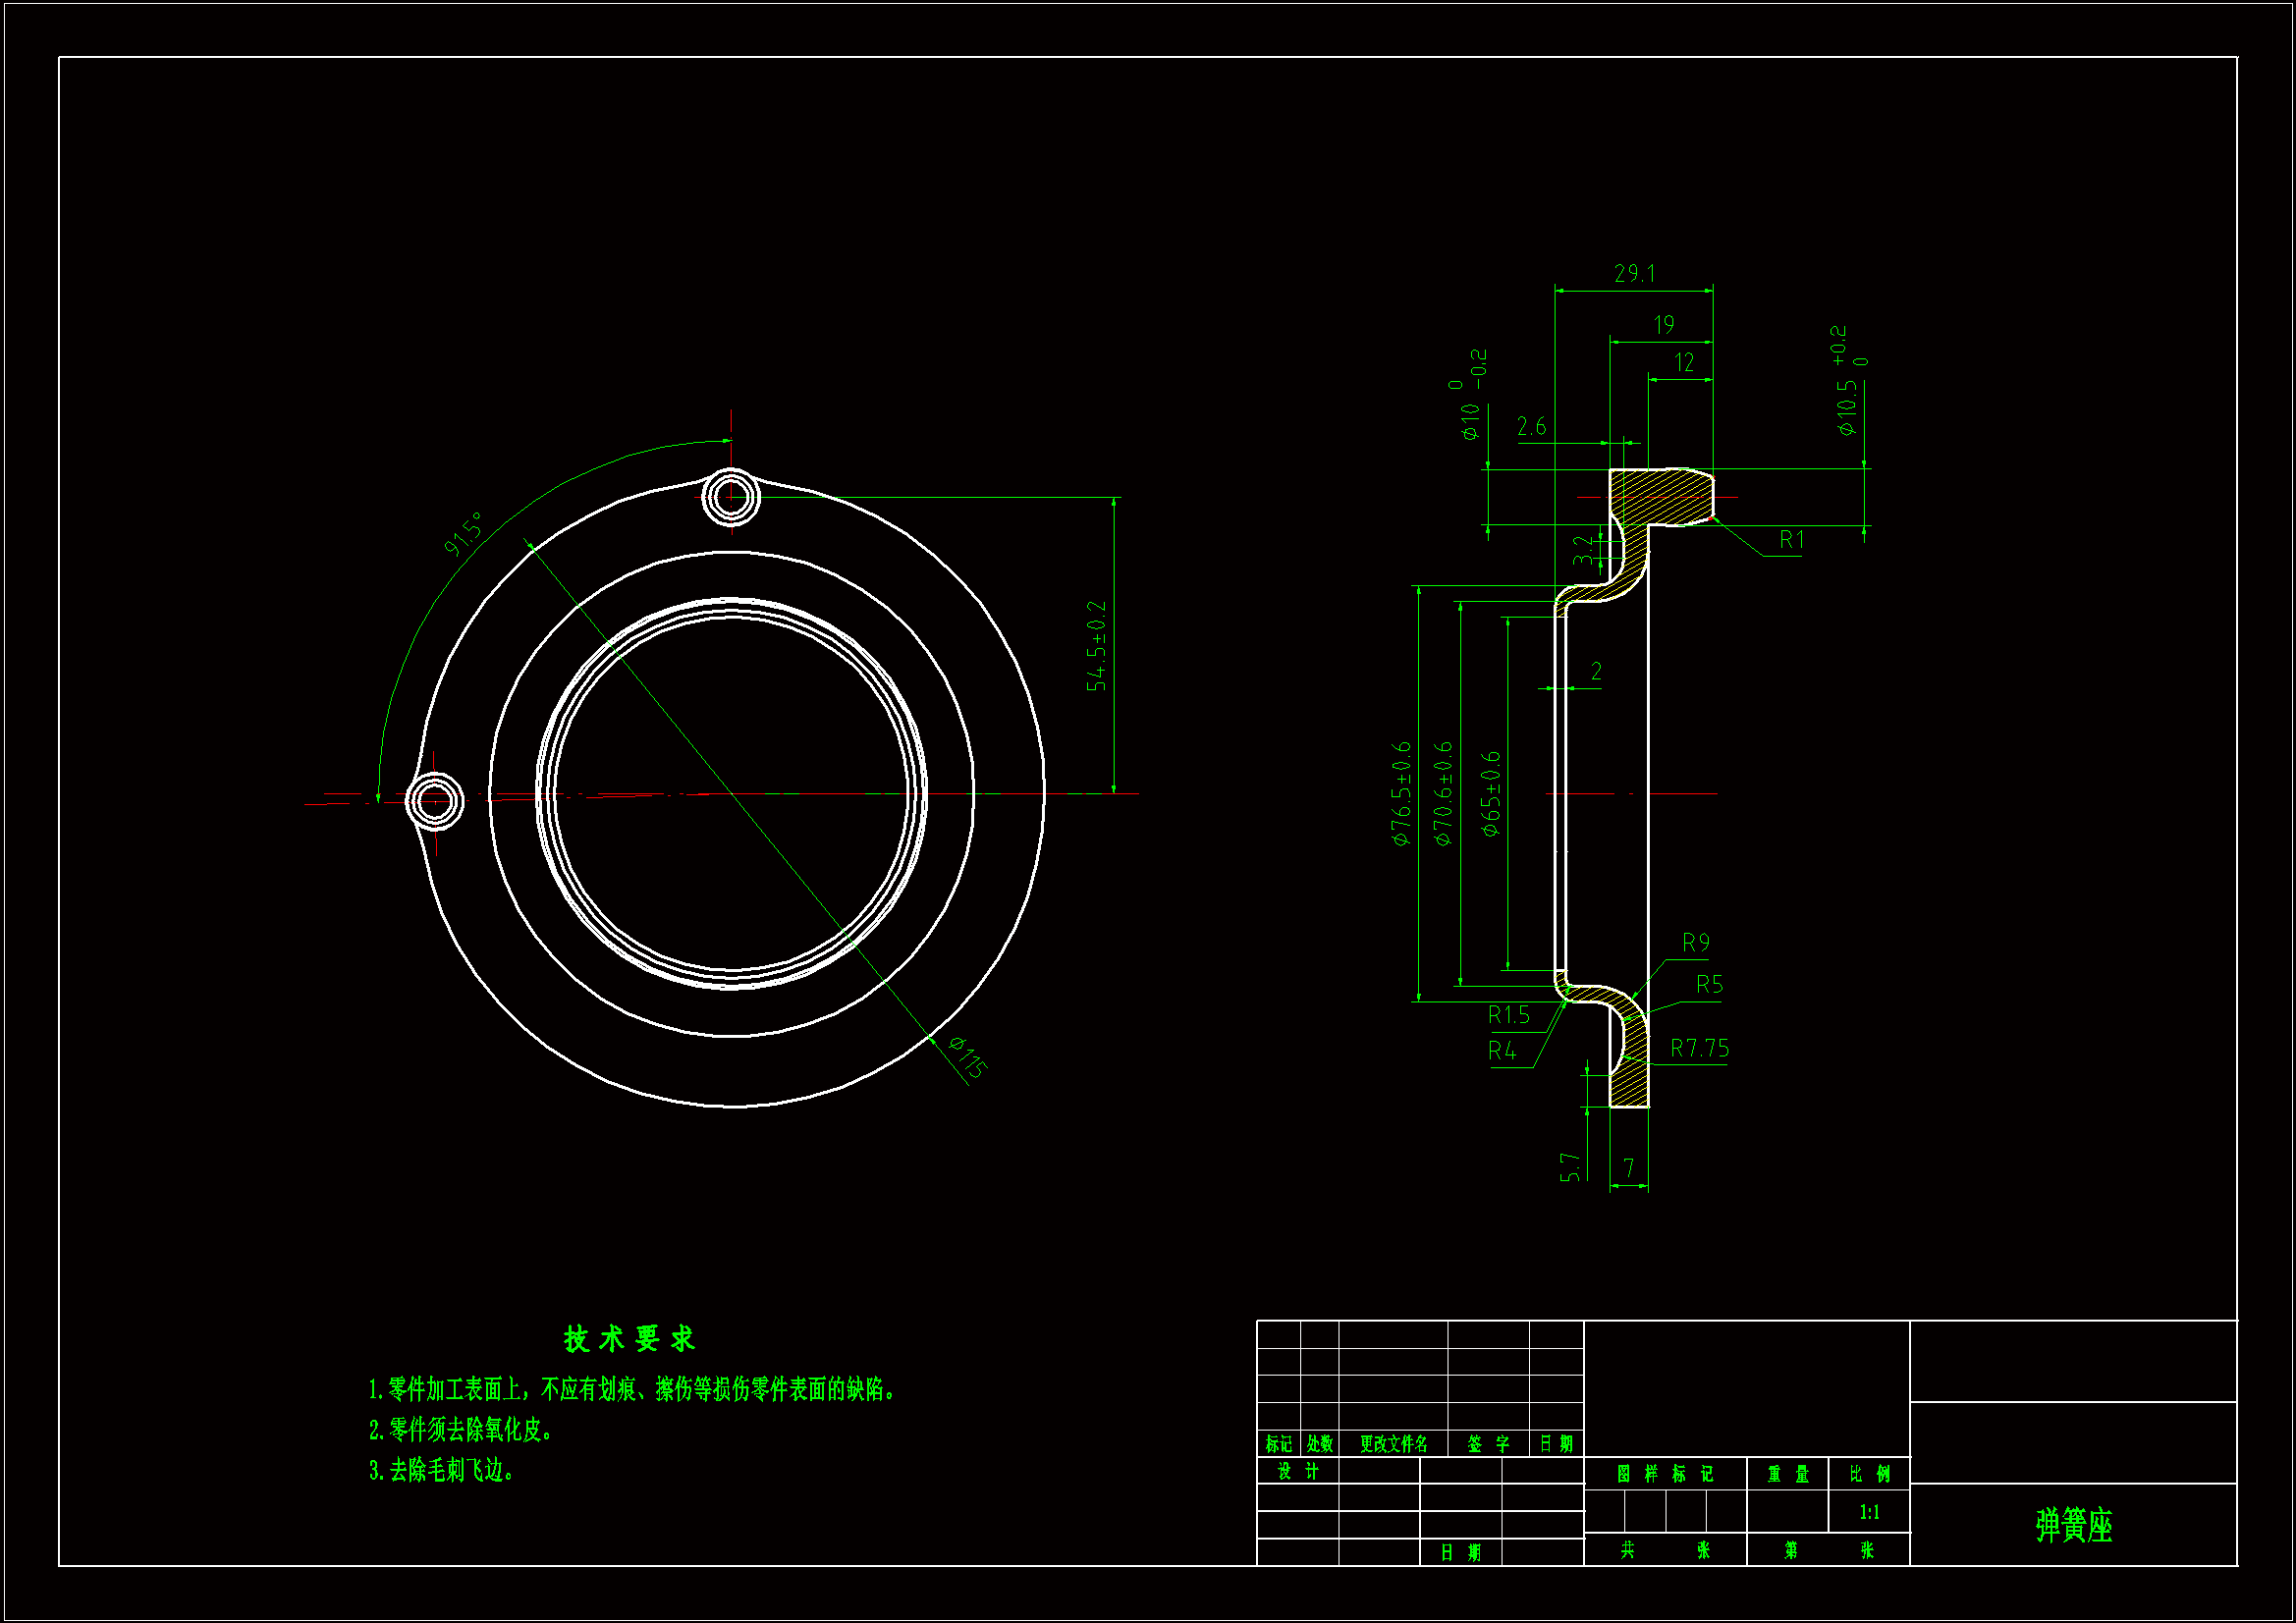2296x1623 pixels.
Task: Click the 弹簧座 part name in the title block
Action: coord(2073,1526)
